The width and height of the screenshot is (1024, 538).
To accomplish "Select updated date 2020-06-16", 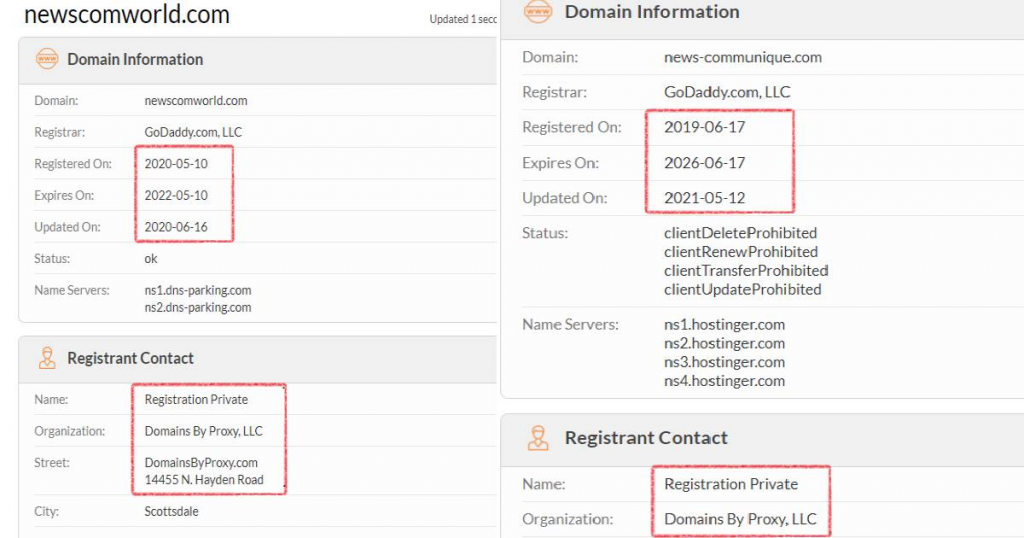I will coord(176,227).
